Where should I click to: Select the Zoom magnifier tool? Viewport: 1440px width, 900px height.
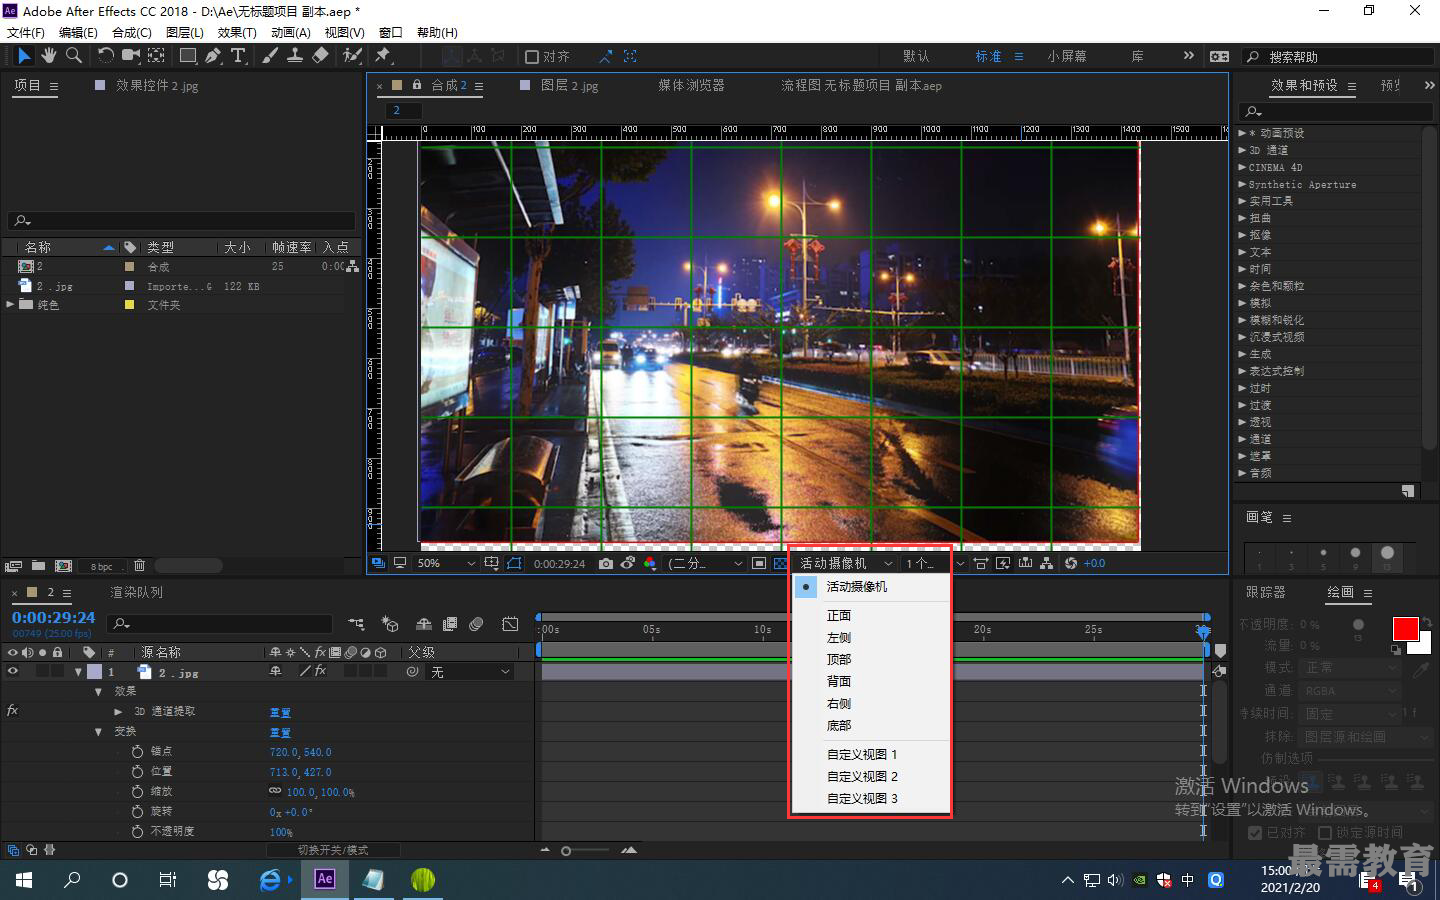coord(74,56)
